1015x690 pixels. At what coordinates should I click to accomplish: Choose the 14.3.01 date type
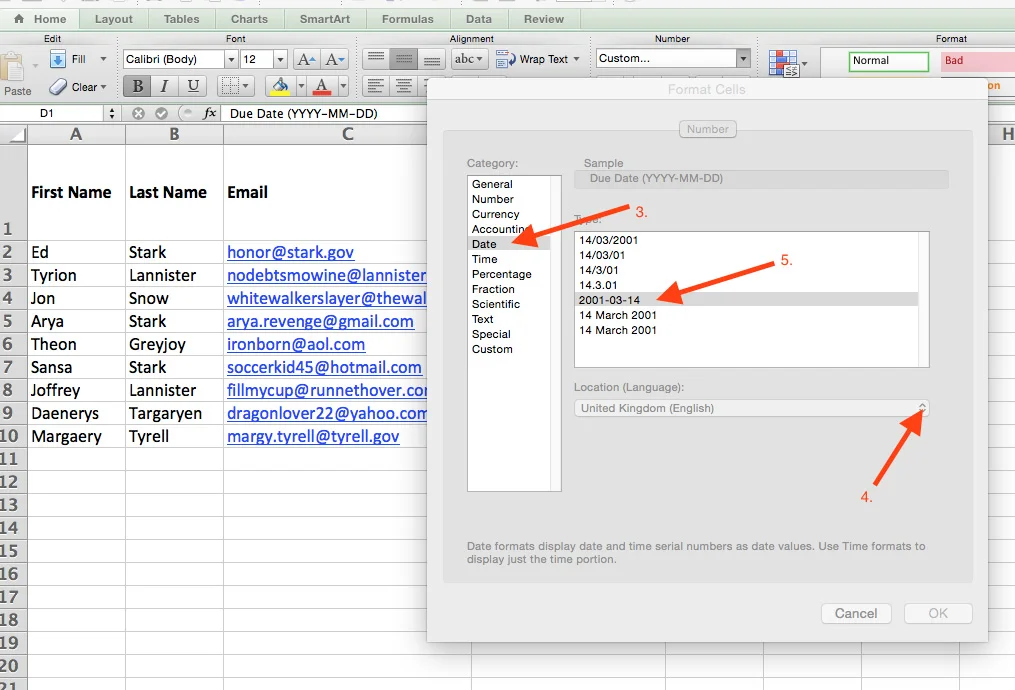(x=746, y=285)
